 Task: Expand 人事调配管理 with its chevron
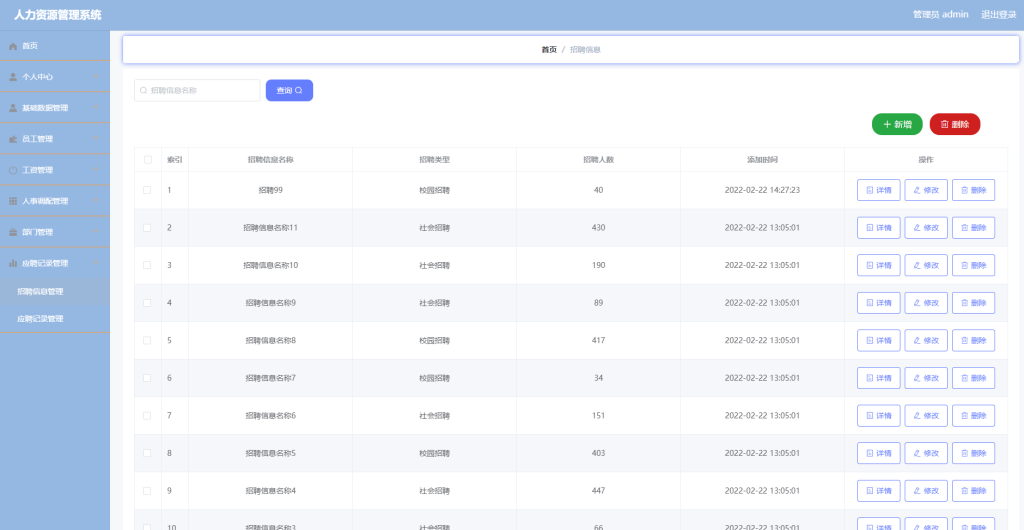(97, 201)
